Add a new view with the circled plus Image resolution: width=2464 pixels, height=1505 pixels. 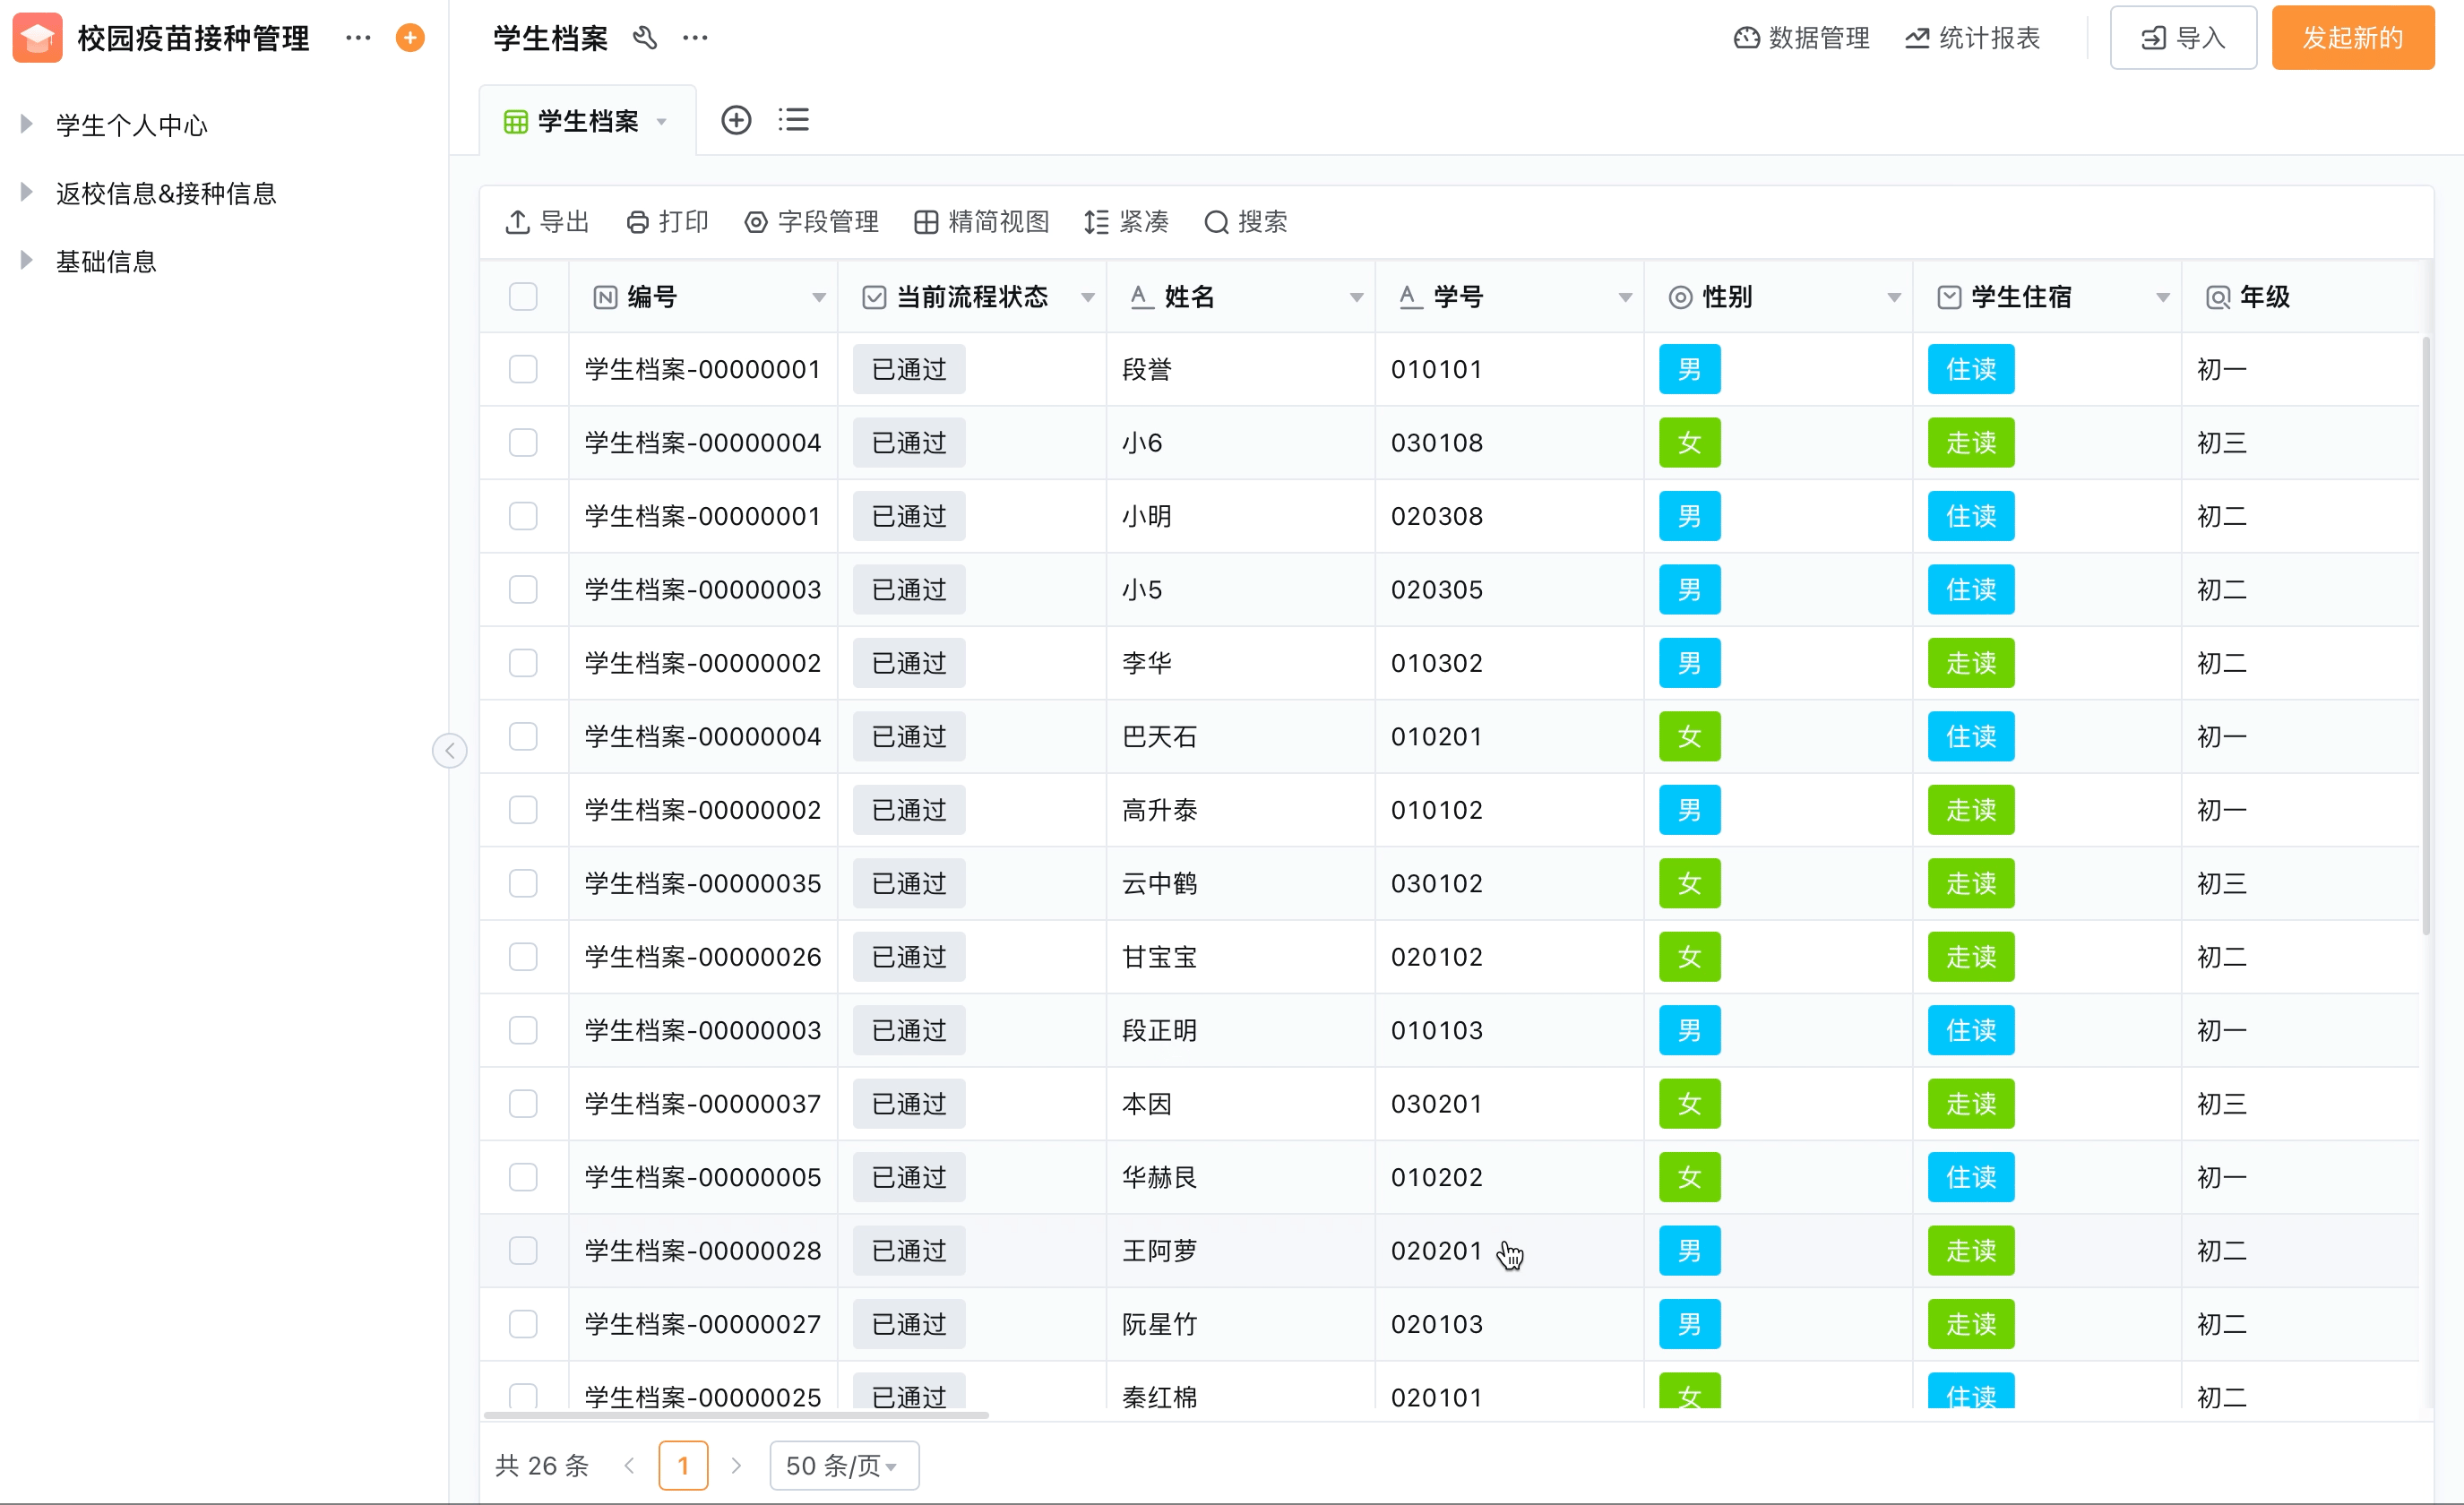click(x=736, y=120)
